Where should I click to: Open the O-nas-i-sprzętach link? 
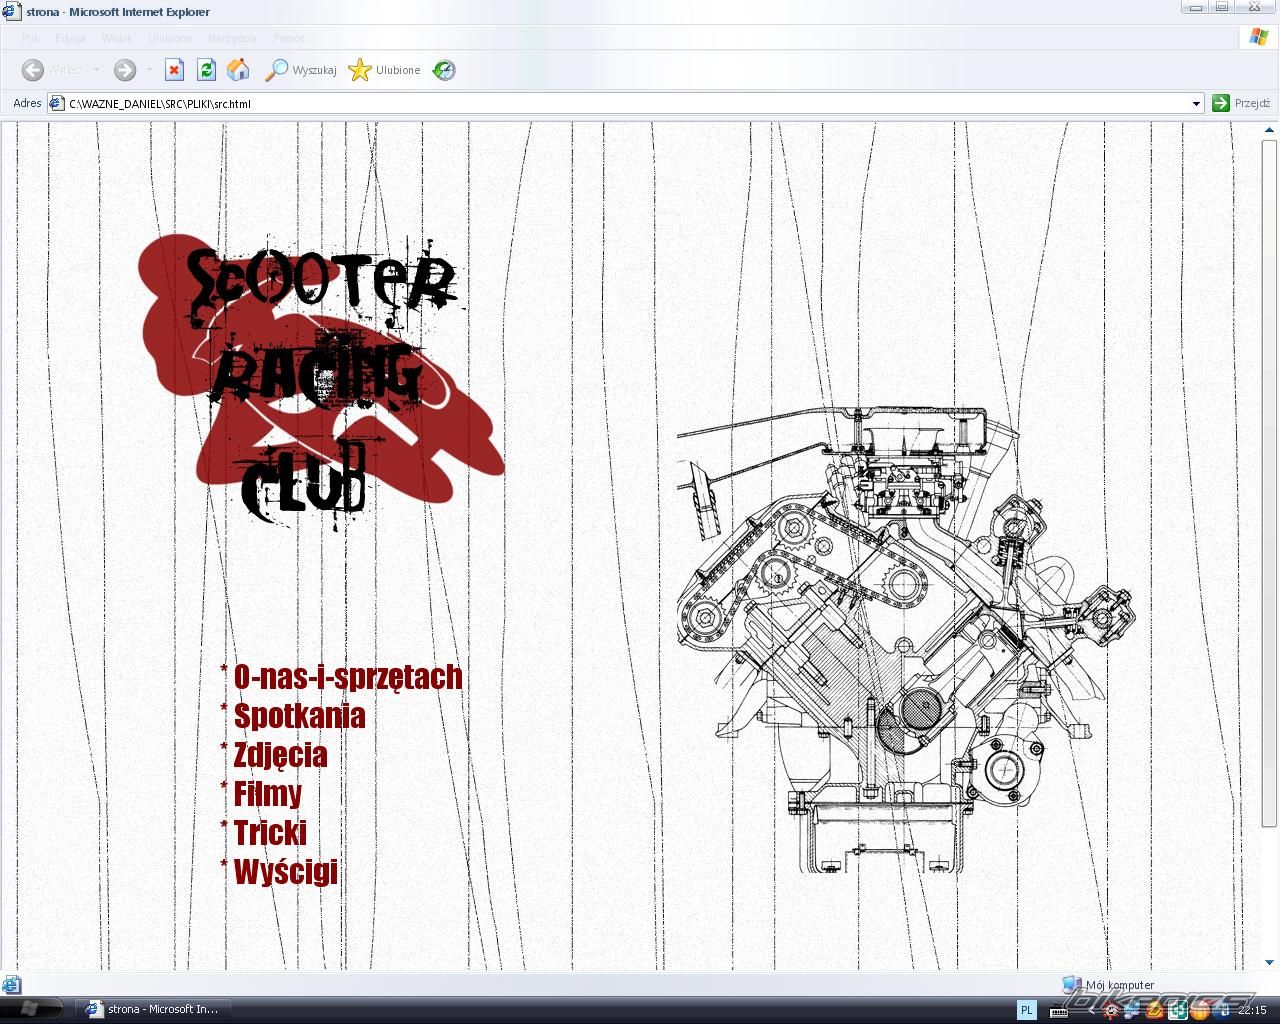pos(348,677)
